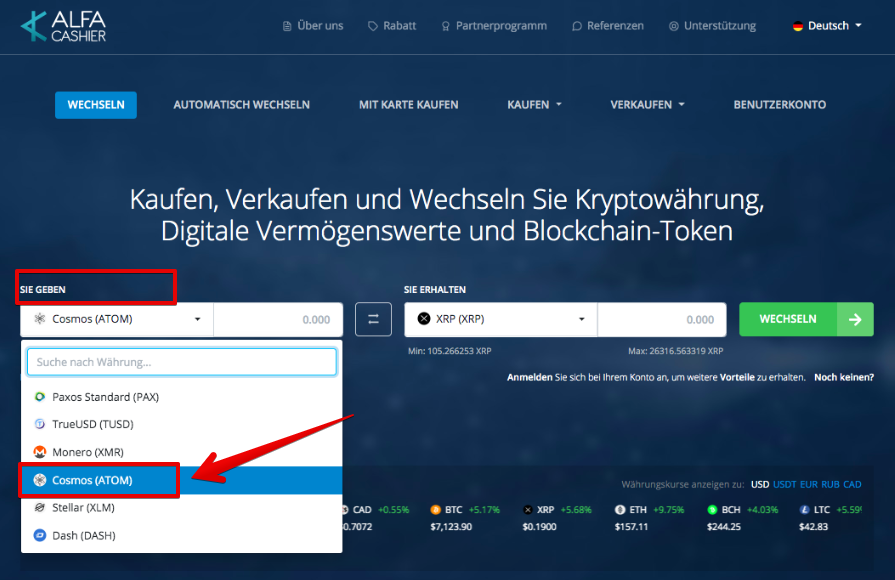The image size is (895, 580).
Task: Show rates in CAD
Action: 852,485
